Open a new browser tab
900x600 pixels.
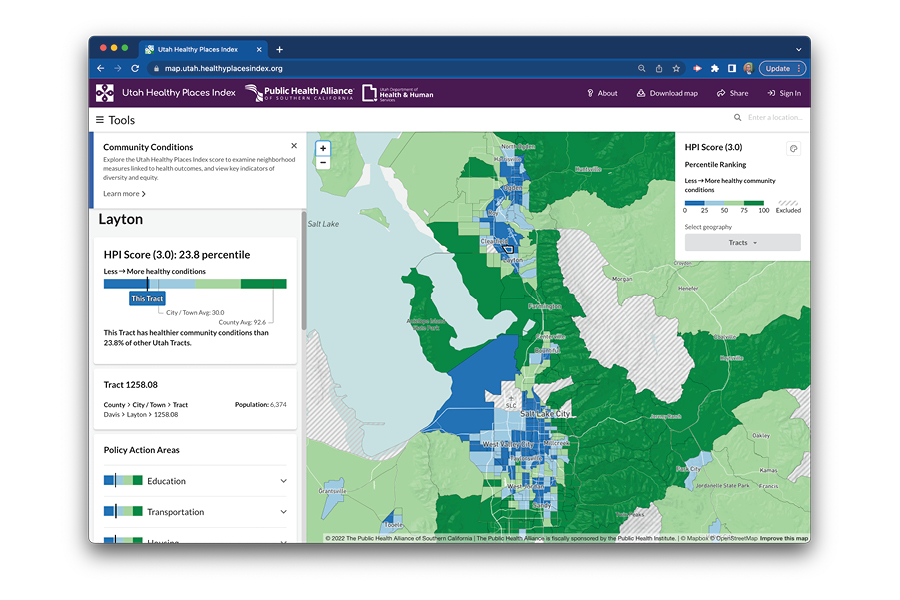[279, 47]
